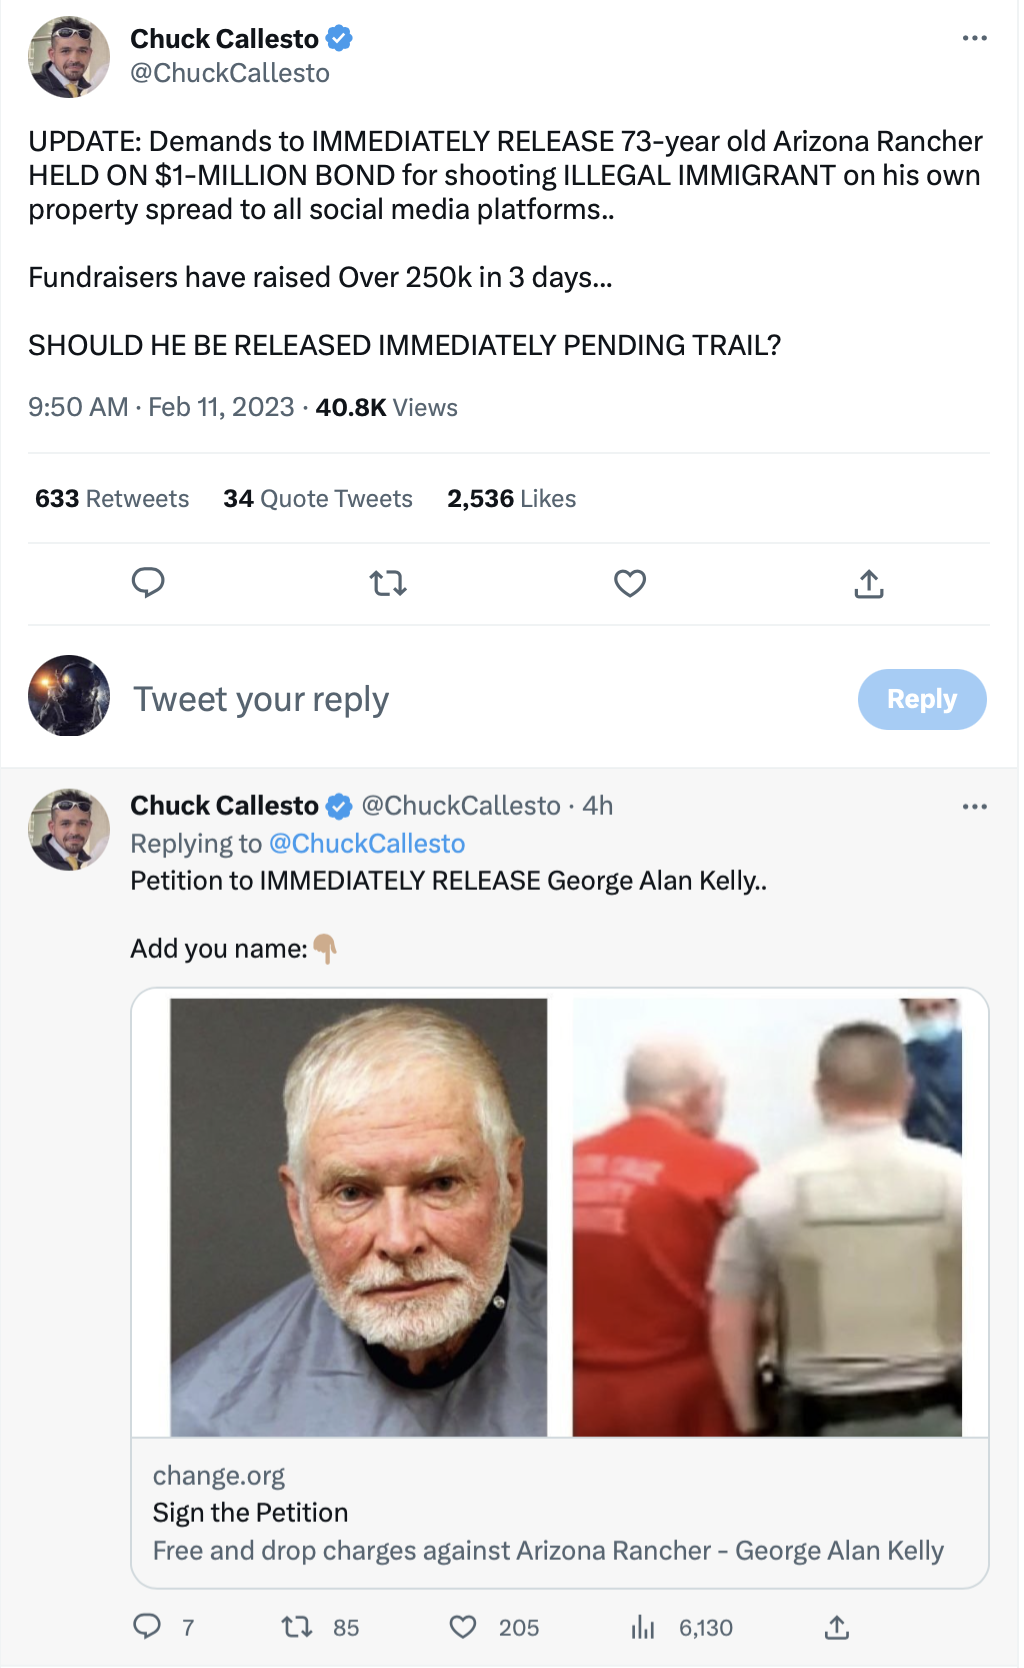Like the main tweet with heart icon
The width and height of the screenshot is (1024, 1668).
coord(630,582)
